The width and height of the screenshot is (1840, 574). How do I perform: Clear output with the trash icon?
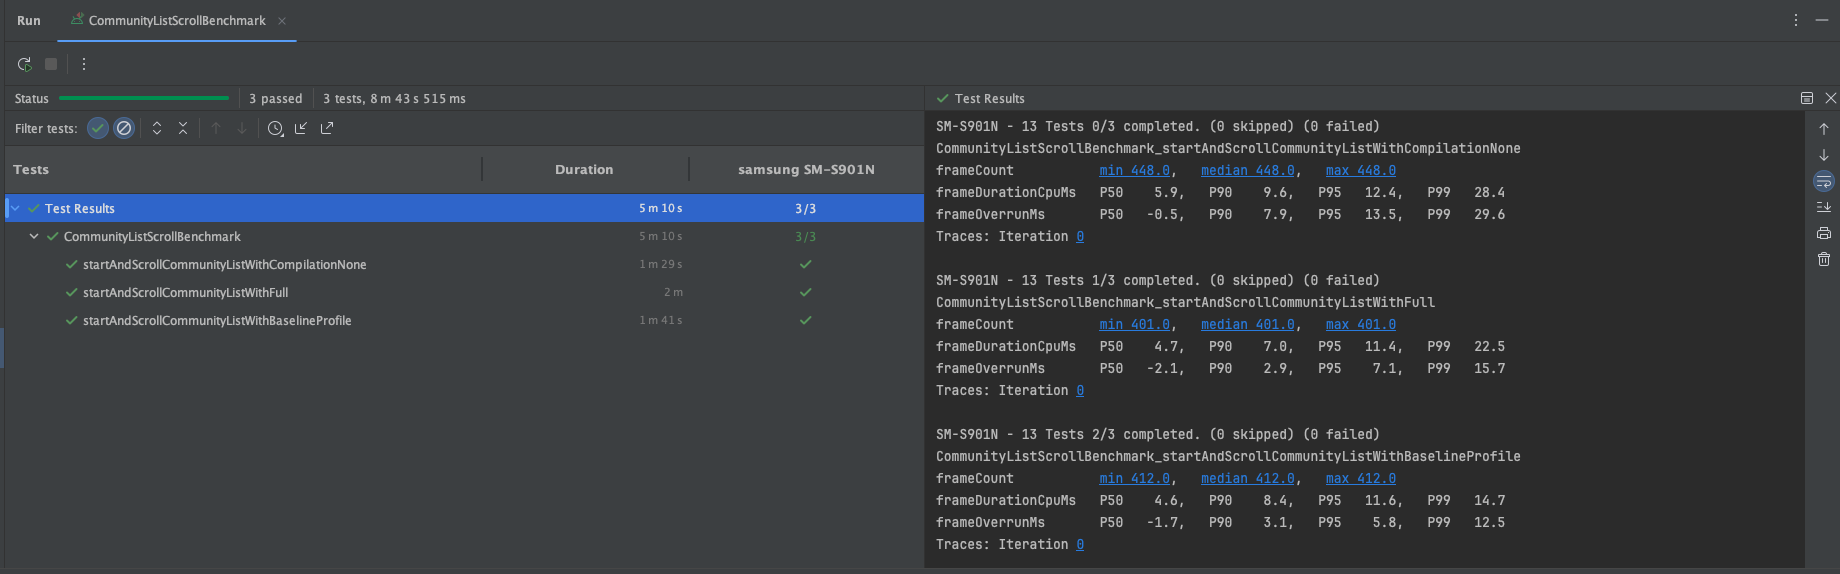coord(1824,259)
